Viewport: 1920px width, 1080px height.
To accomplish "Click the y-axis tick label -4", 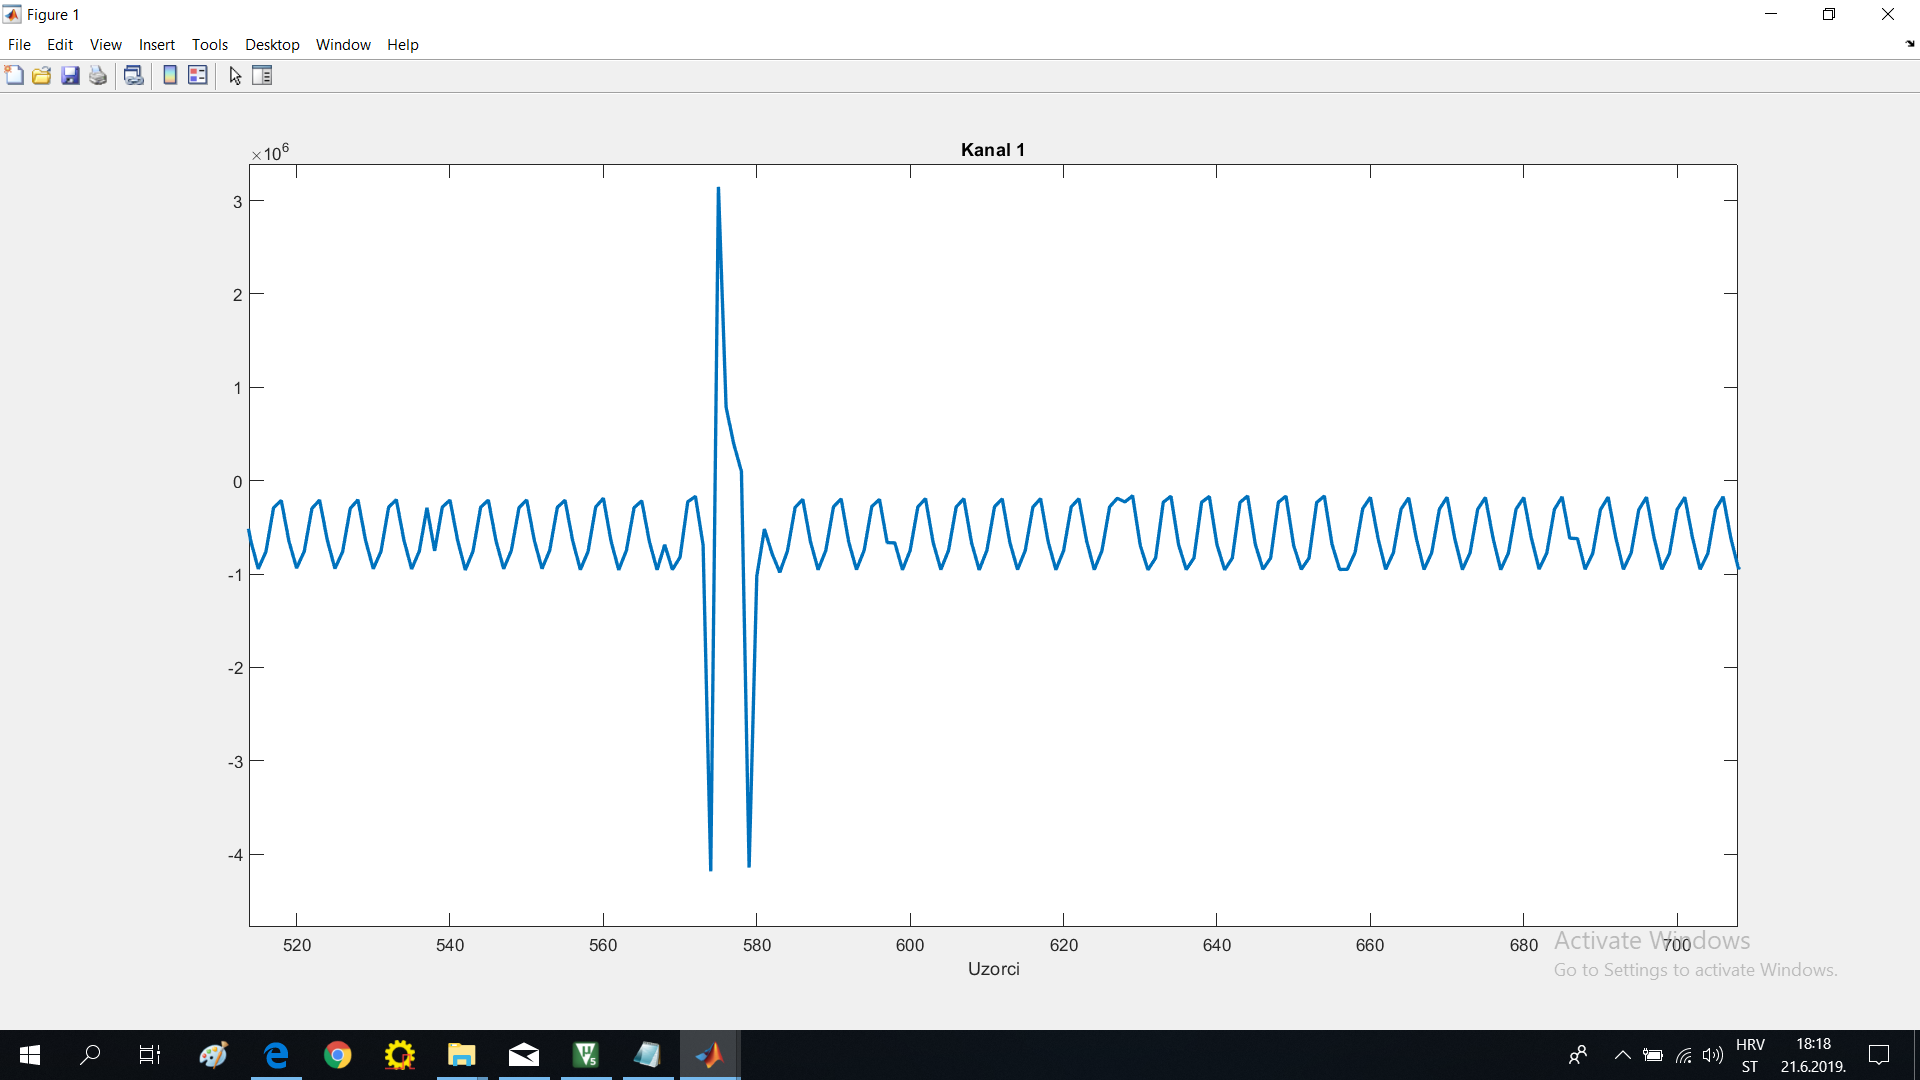I will [235, 855].
